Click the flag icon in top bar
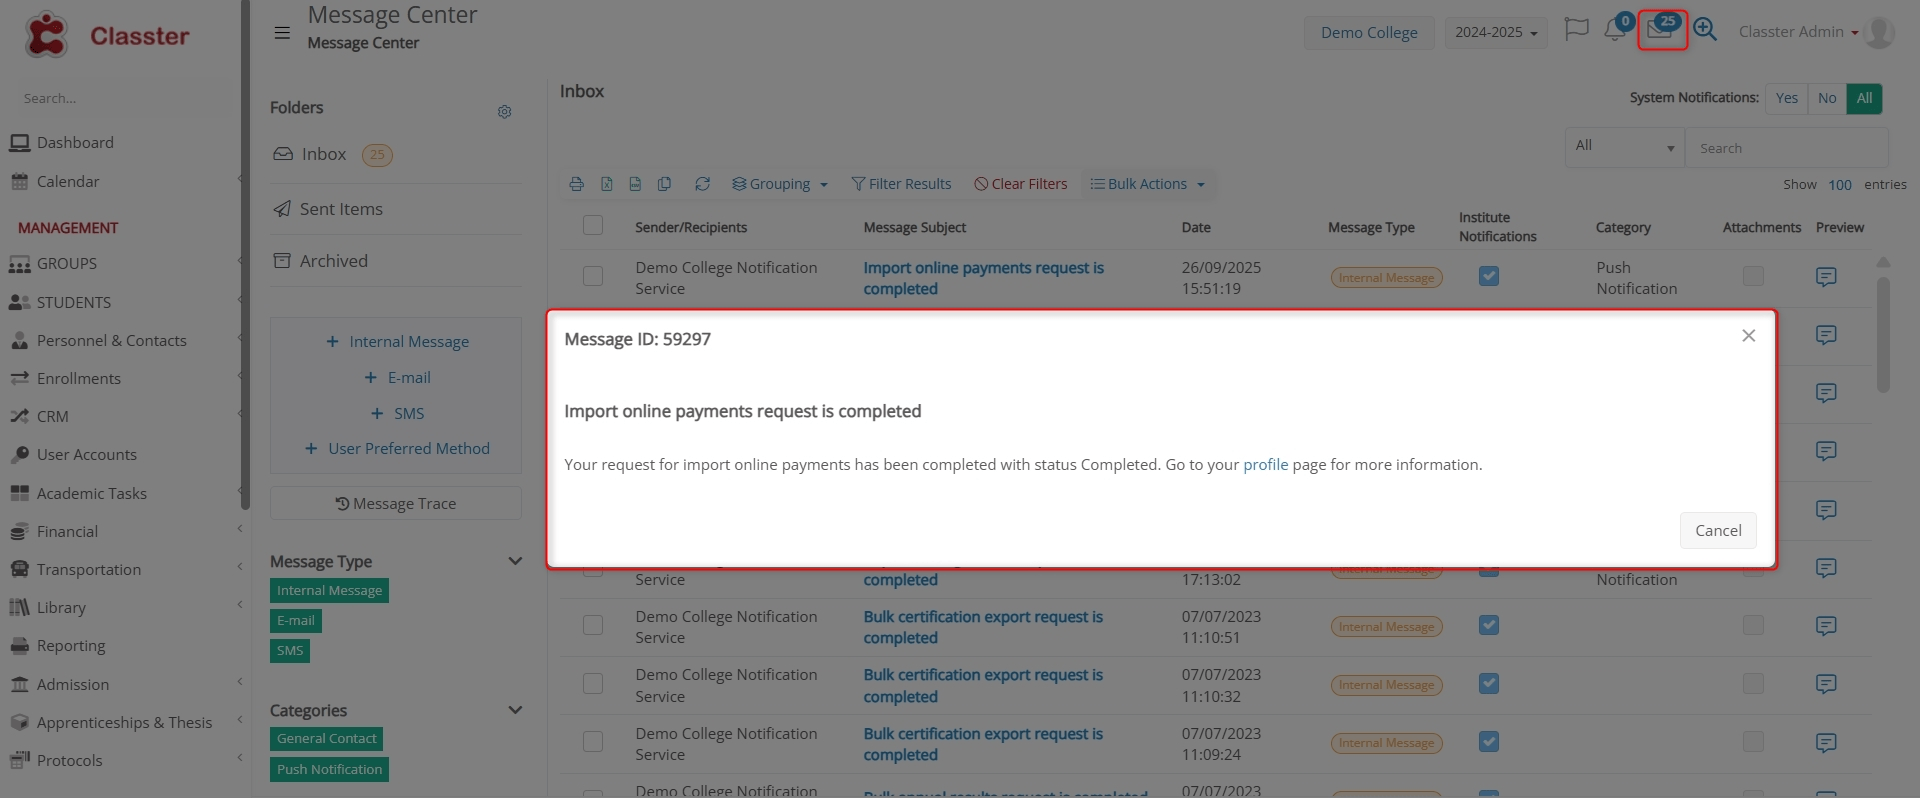The image size is (1920, 798). 1576,30
